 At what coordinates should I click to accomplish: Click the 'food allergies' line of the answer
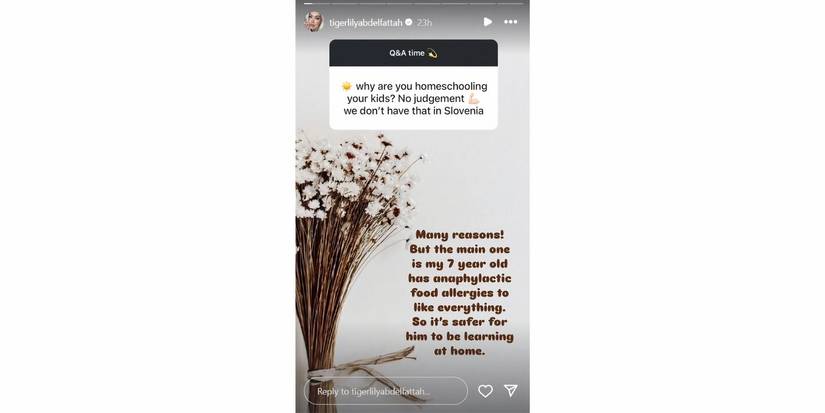460,293
